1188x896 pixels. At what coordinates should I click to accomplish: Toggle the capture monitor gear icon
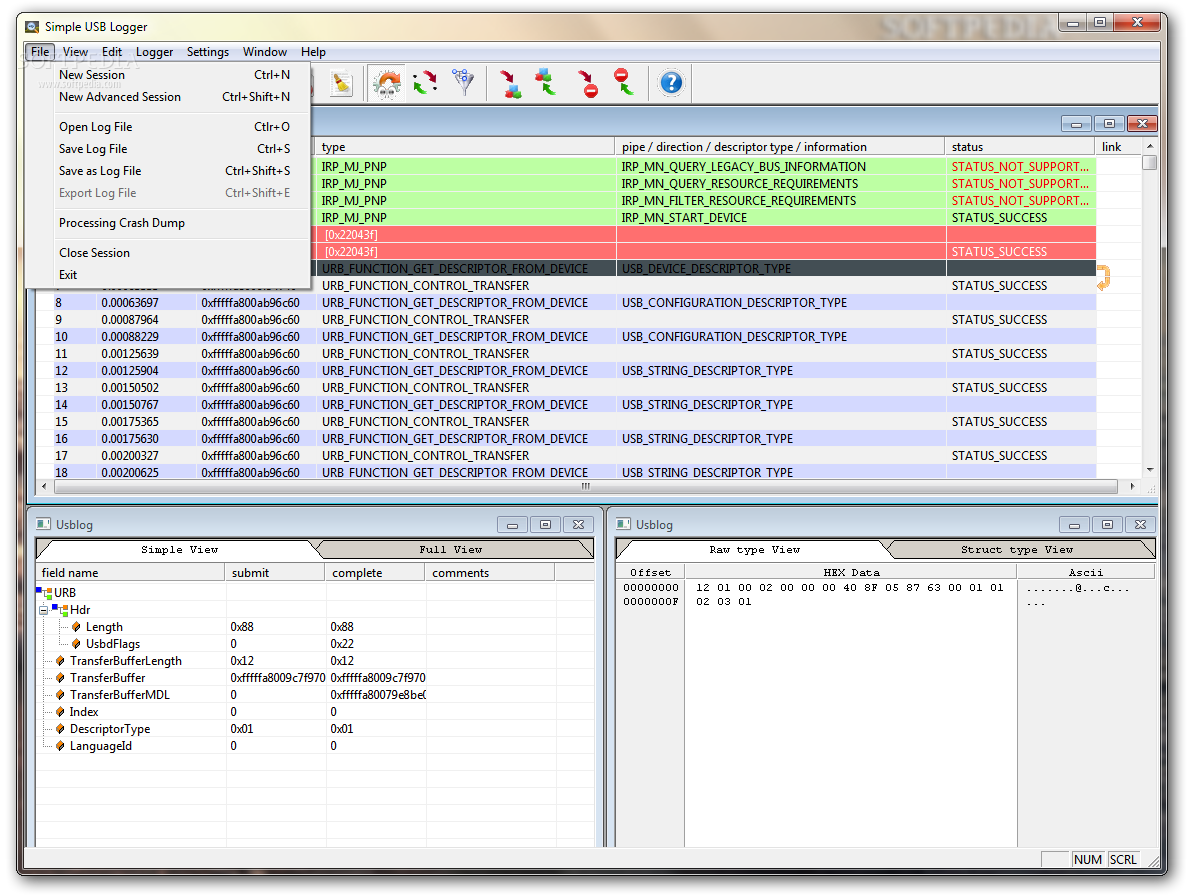[x=388, y=83]
